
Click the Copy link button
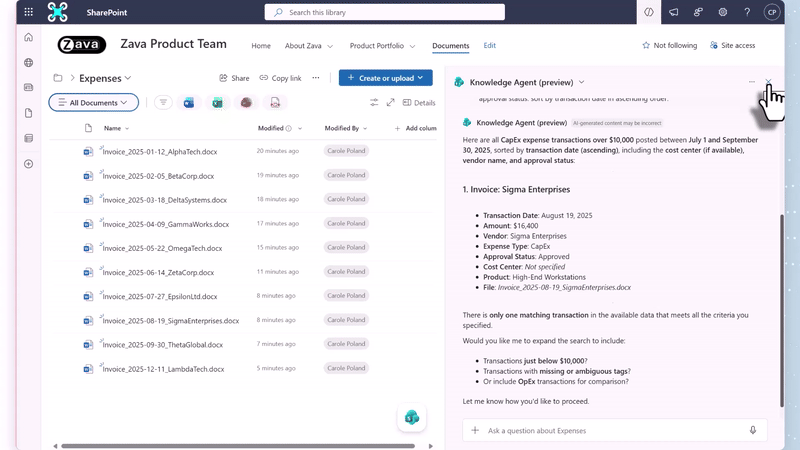[x=280, y=78]
